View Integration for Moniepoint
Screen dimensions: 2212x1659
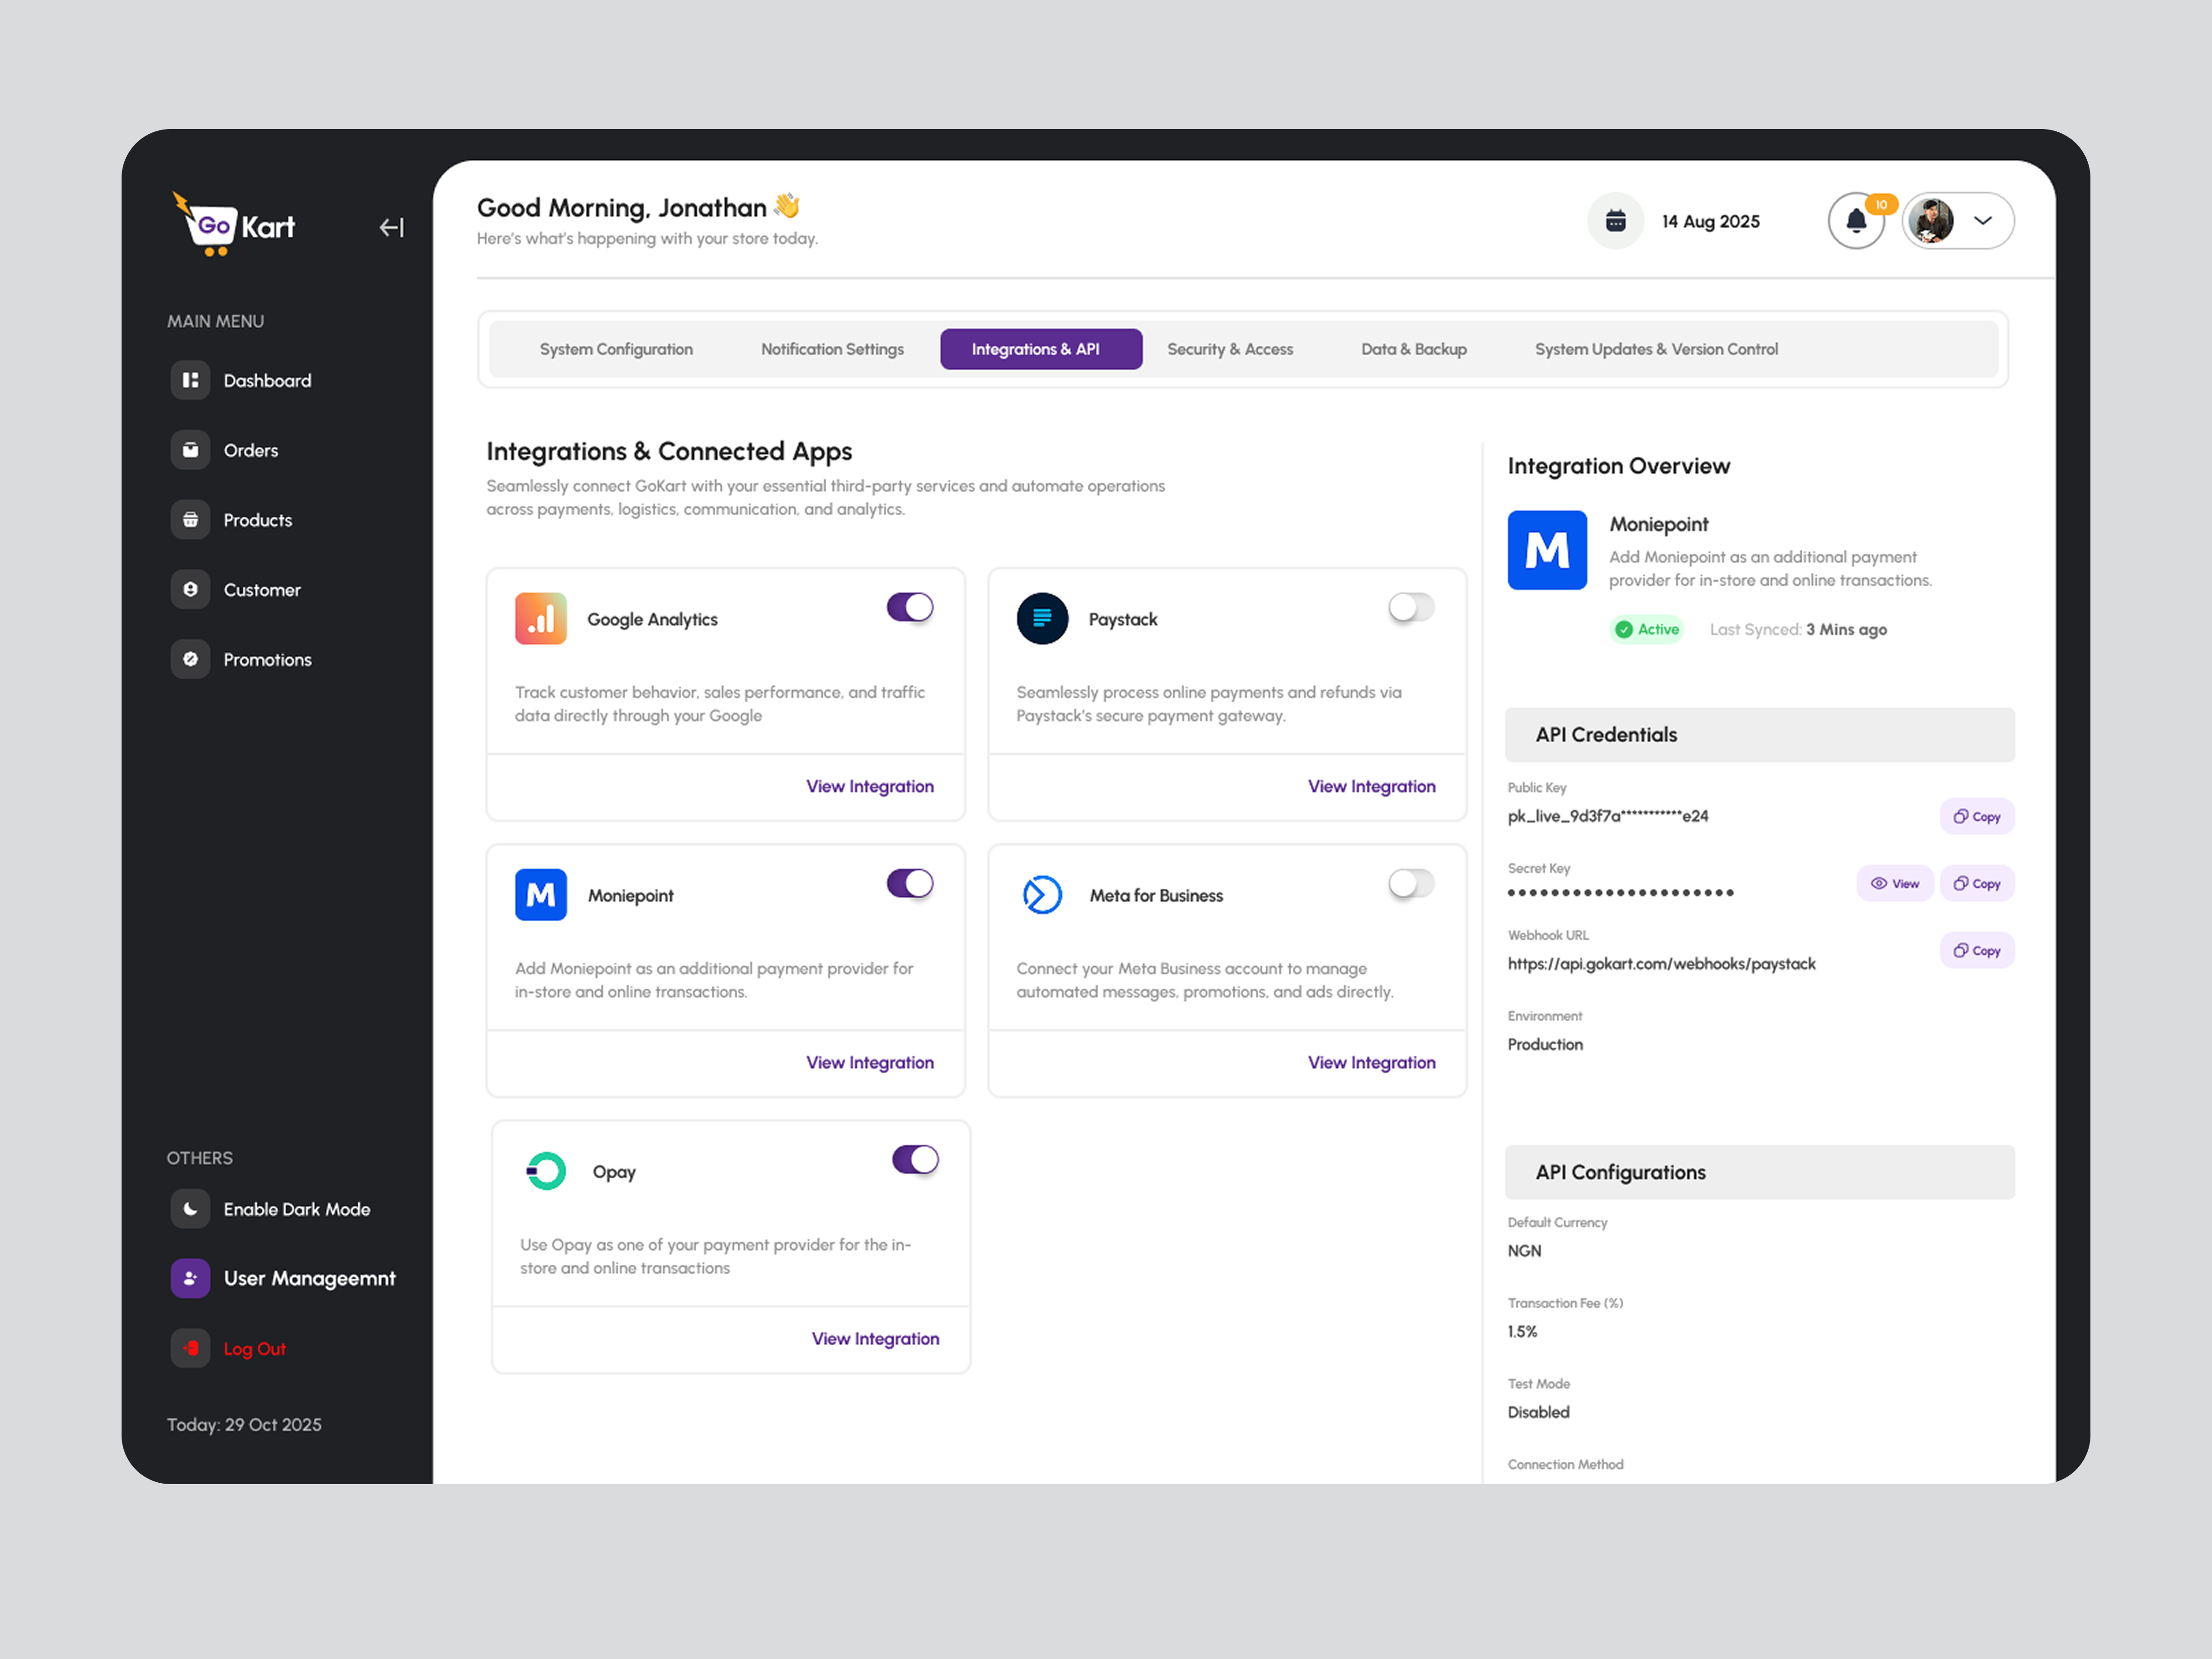pyautogui.click(x=870, y=1063)
